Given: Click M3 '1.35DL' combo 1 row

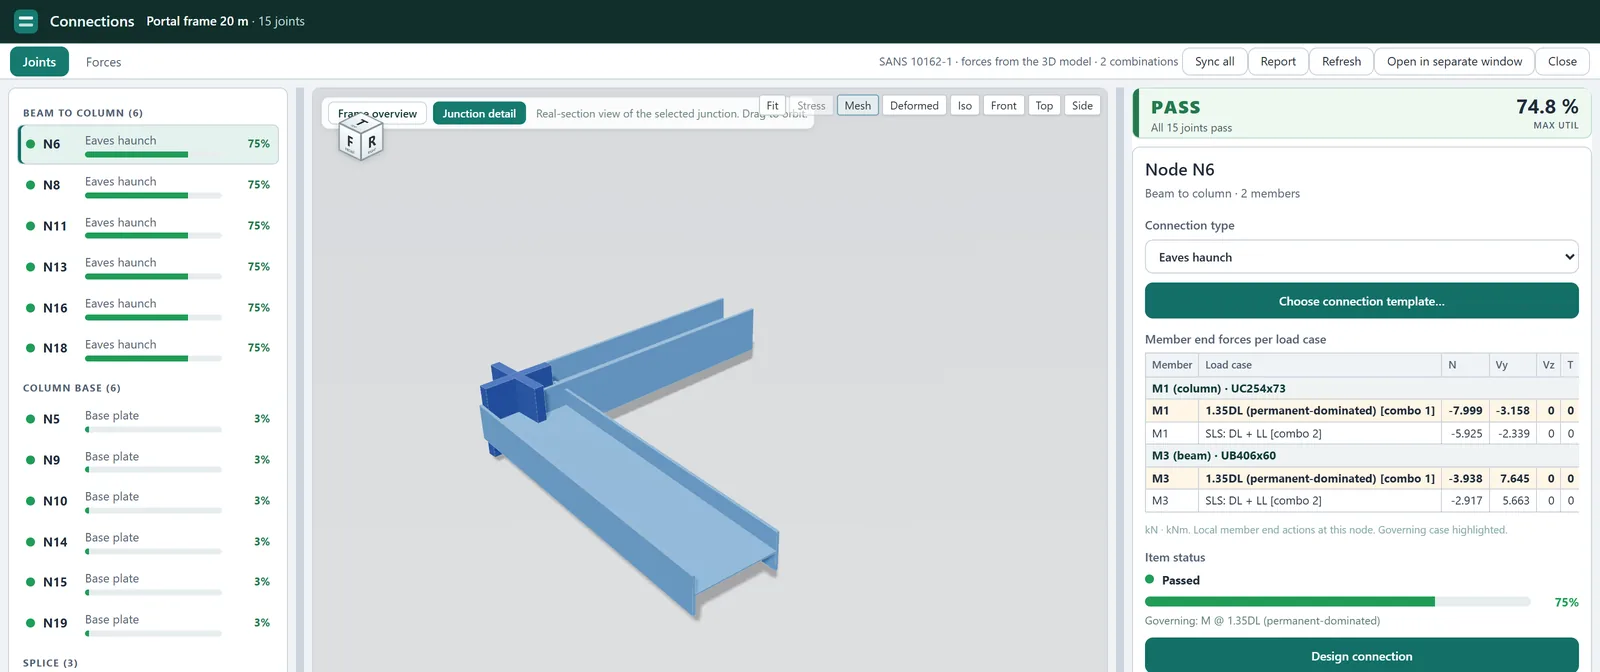Looking at the screenshot, I should pos(1362,479).
